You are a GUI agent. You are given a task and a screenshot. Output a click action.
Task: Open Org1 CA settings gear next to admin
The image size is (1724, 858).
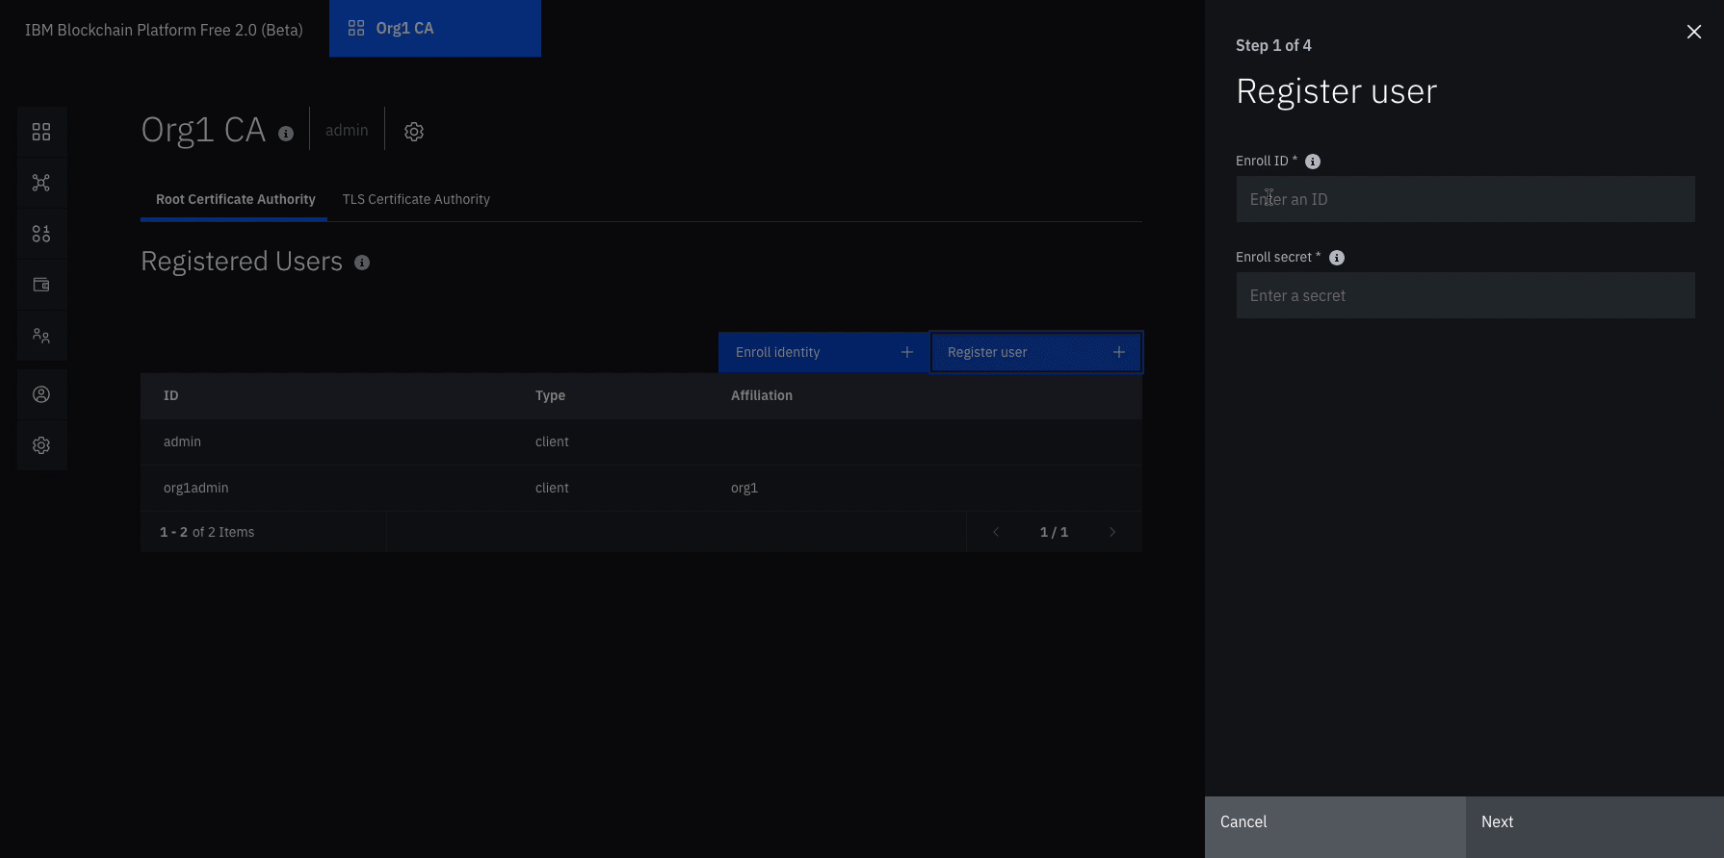[414, 131]
